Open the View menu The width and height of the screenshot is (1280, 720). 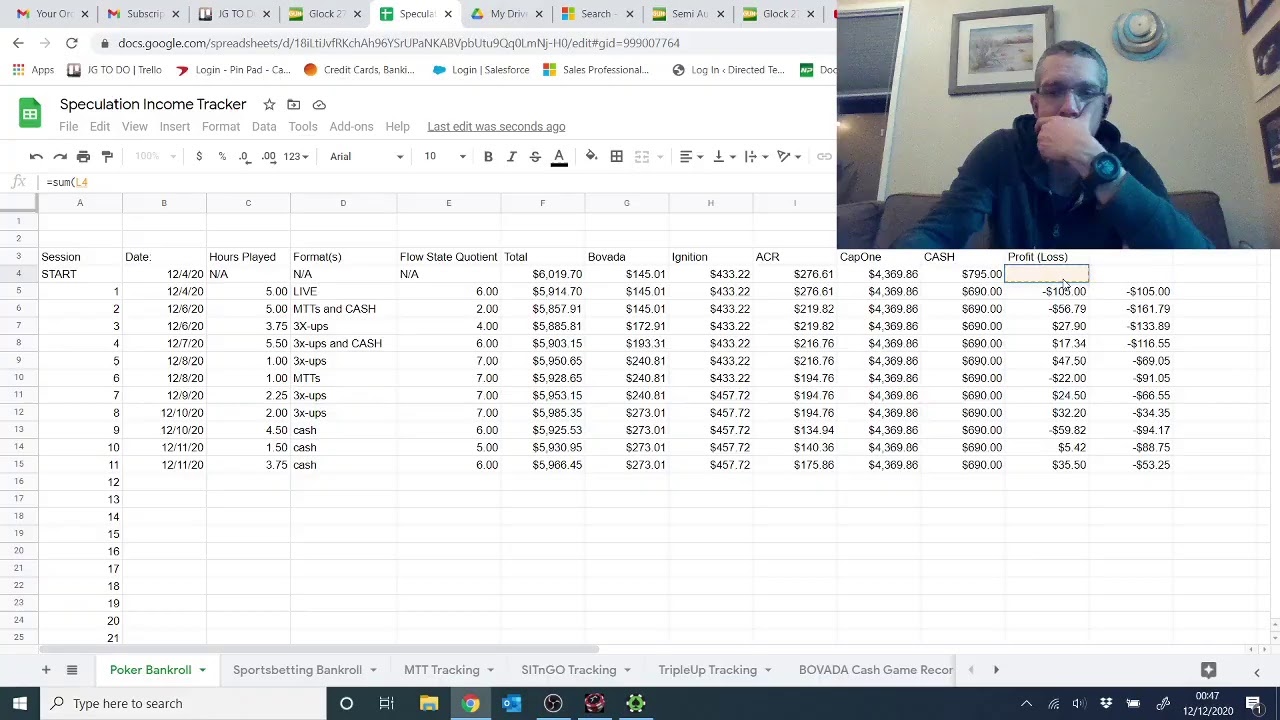click(x=134, y=127)
